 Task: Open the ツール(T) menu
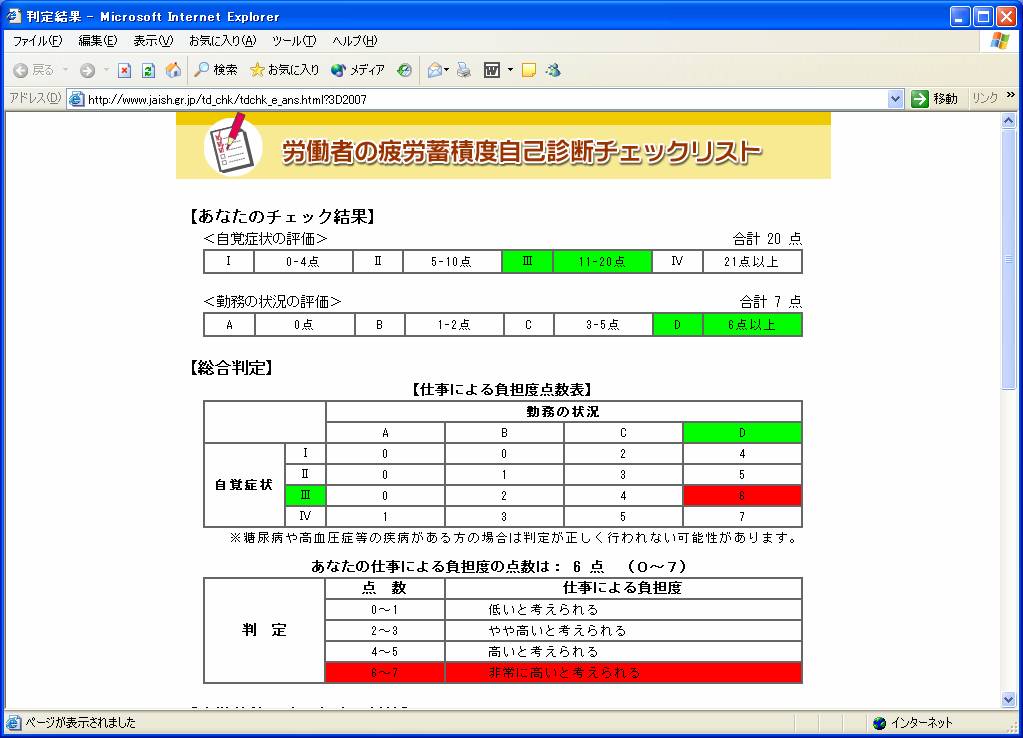tap(293, 41)
